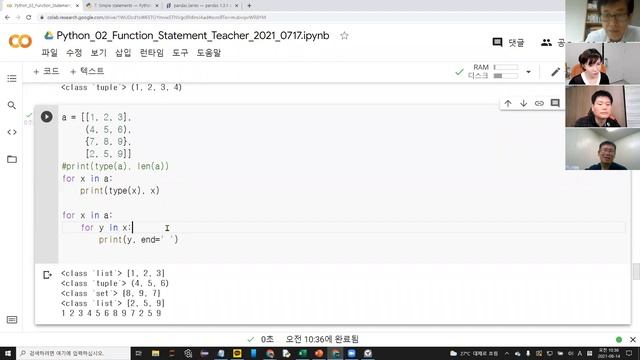Click the output line '<class 'set'> {8, 9, 7}'
The height and width of the screenshot is (360, 640).
click(x=111, y=293)
